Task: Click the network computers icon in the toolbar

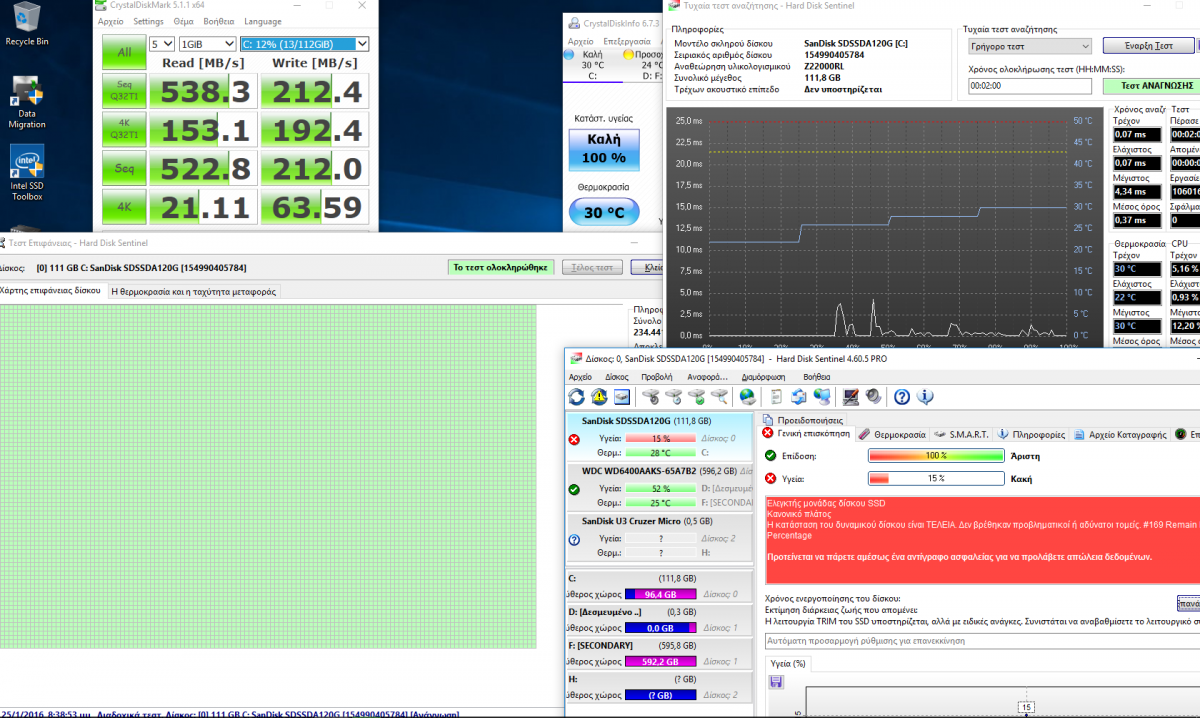Action: click(x=822, y=397)
